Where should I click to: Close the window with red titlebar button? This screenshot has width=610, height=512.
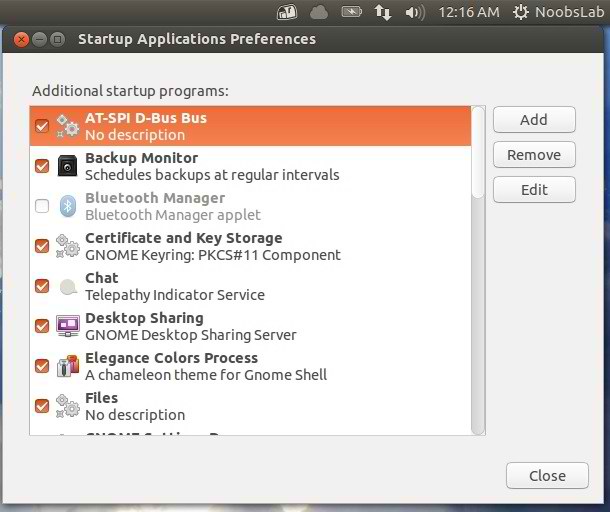[x=21, y=39]
